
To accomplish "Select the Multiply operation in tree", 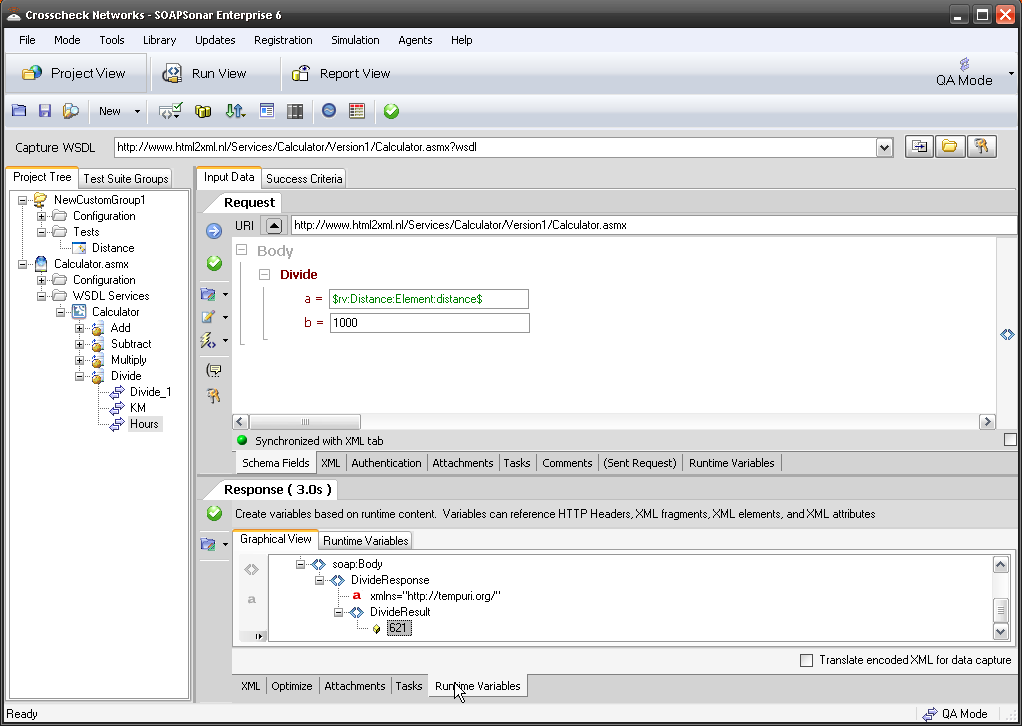I will tap(128, 360).
